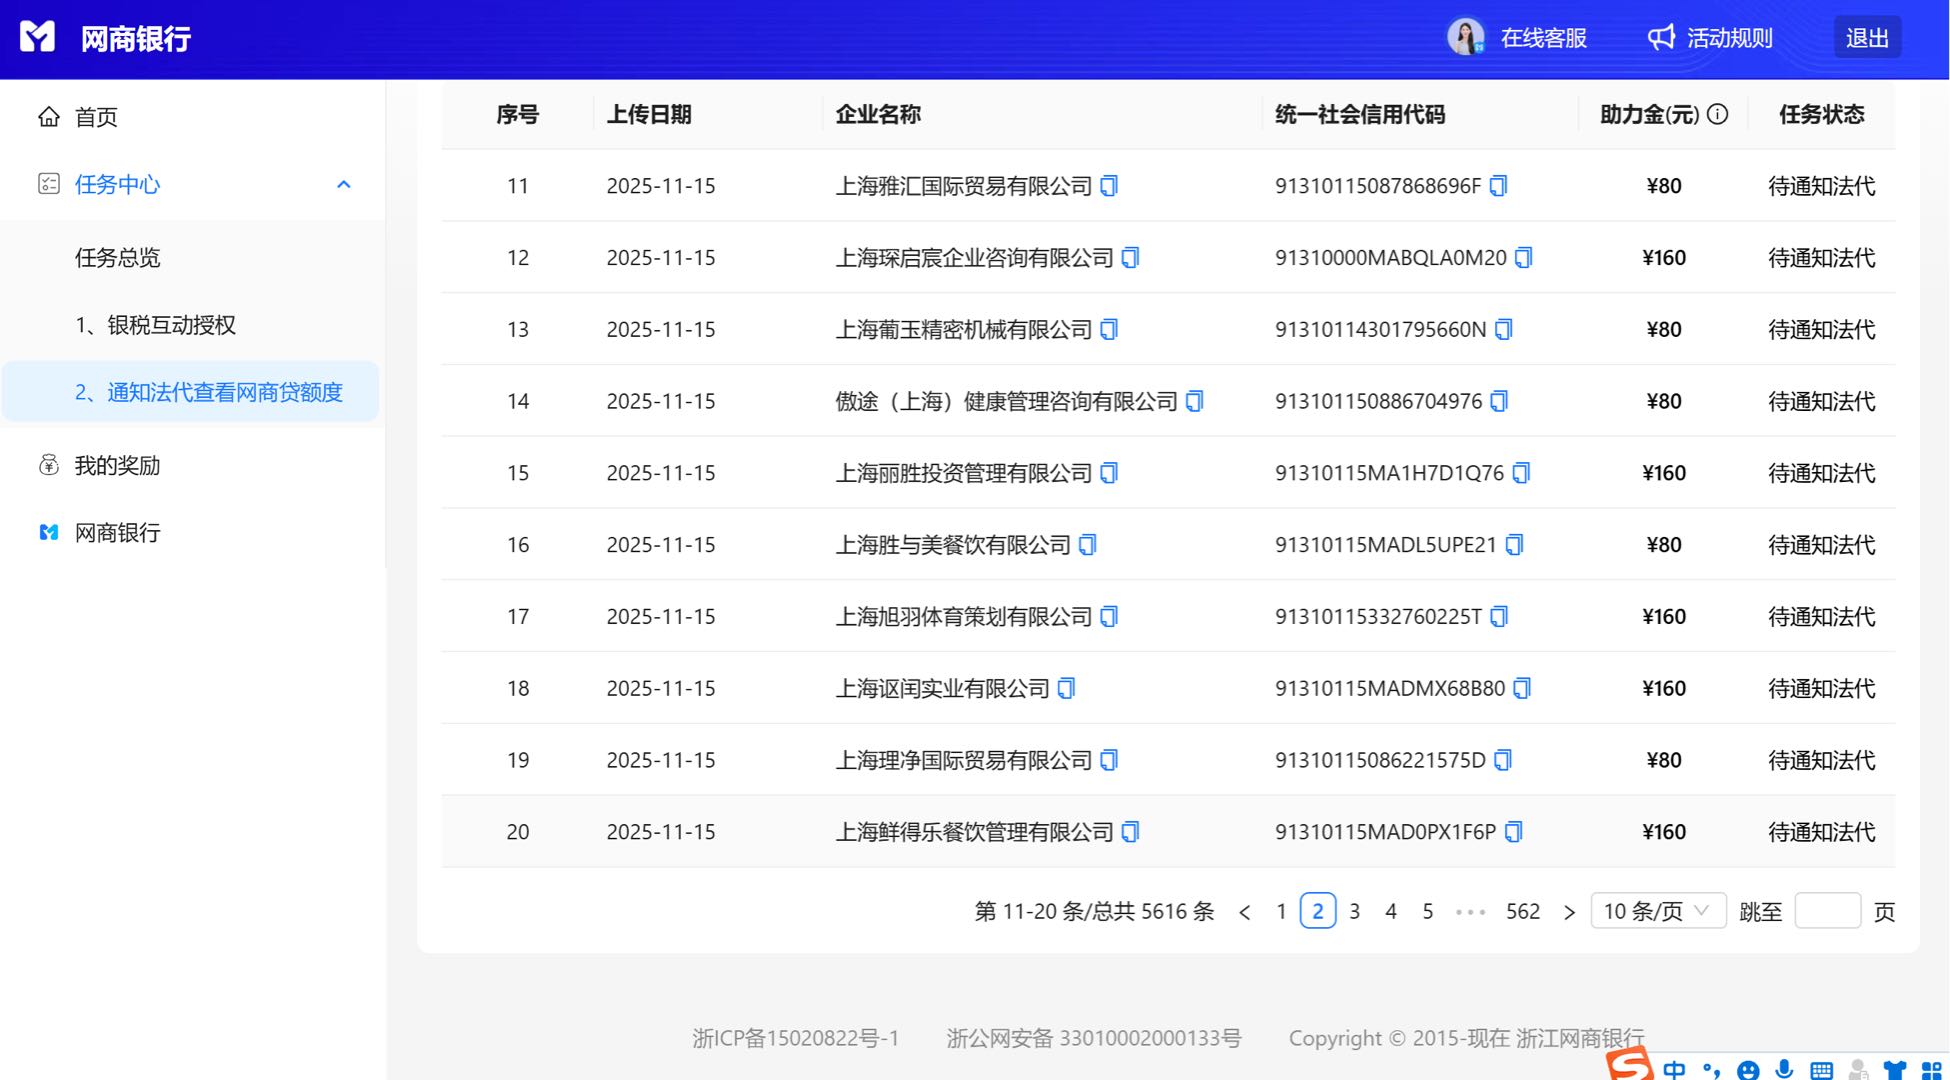Collapse the 任务中心 menu chevron
This screenshot has width=1950, height=1080.
[x=344, y=184]
